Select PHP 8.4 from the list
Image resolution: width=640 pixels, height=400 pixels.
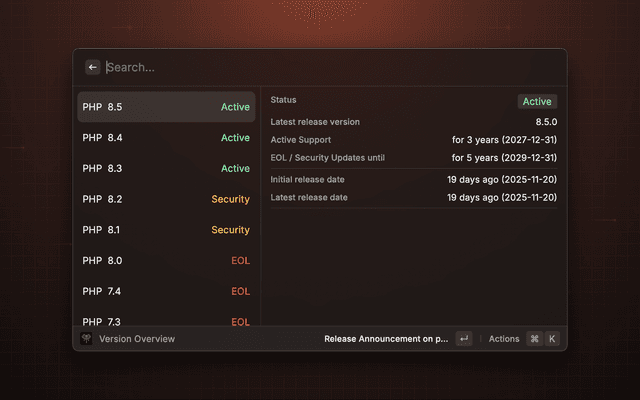click(x=166, y=138)
